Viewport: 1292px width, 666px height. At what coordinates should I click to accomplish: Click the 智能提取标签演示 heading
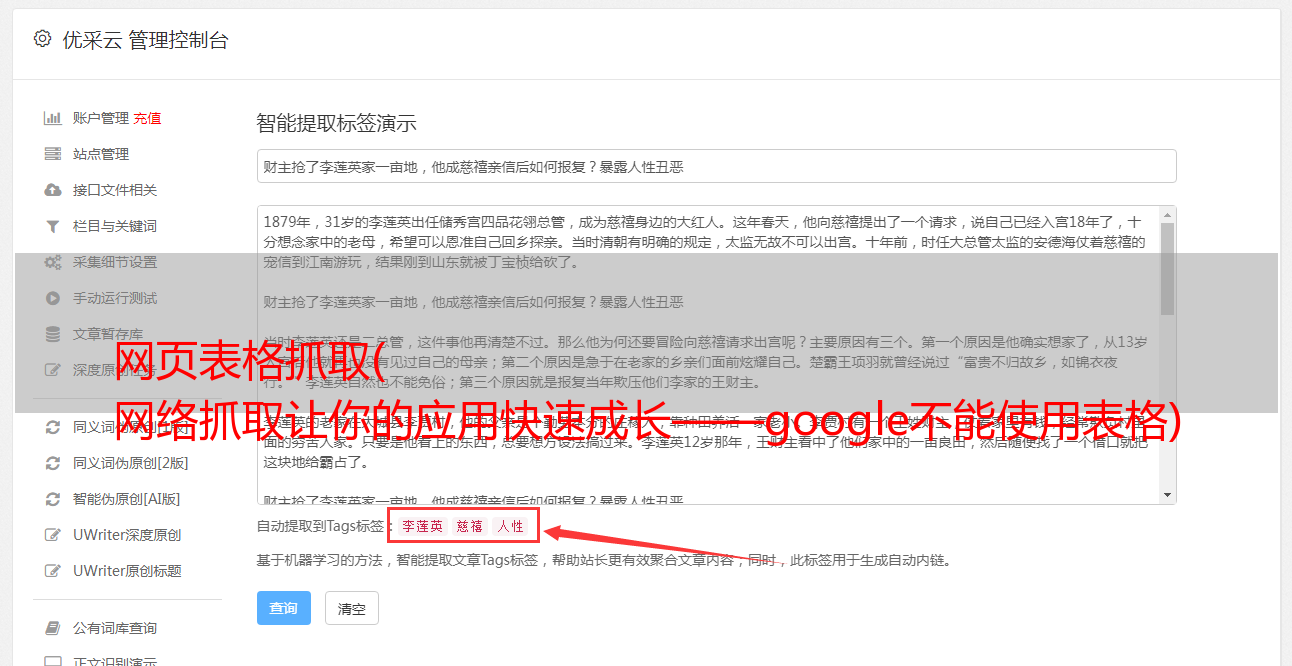(336, 124)
